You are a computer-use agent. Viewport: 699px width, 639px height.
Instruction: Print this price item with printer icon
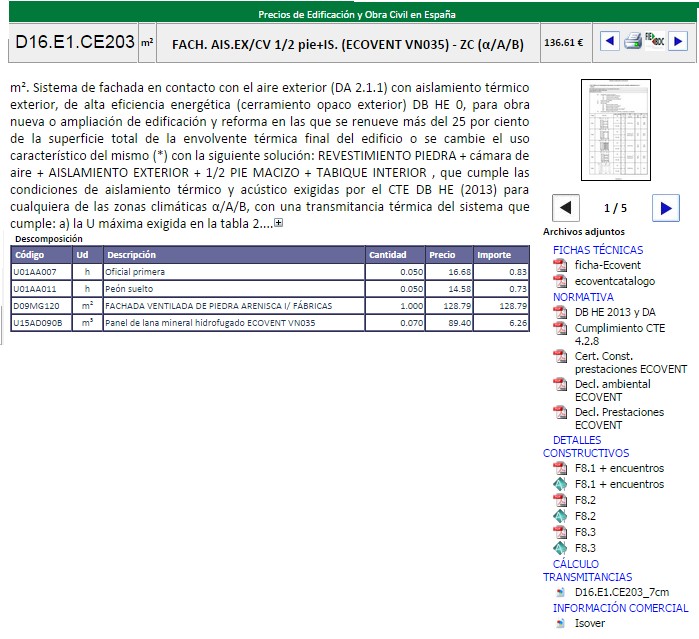click(x=633, y=41)
